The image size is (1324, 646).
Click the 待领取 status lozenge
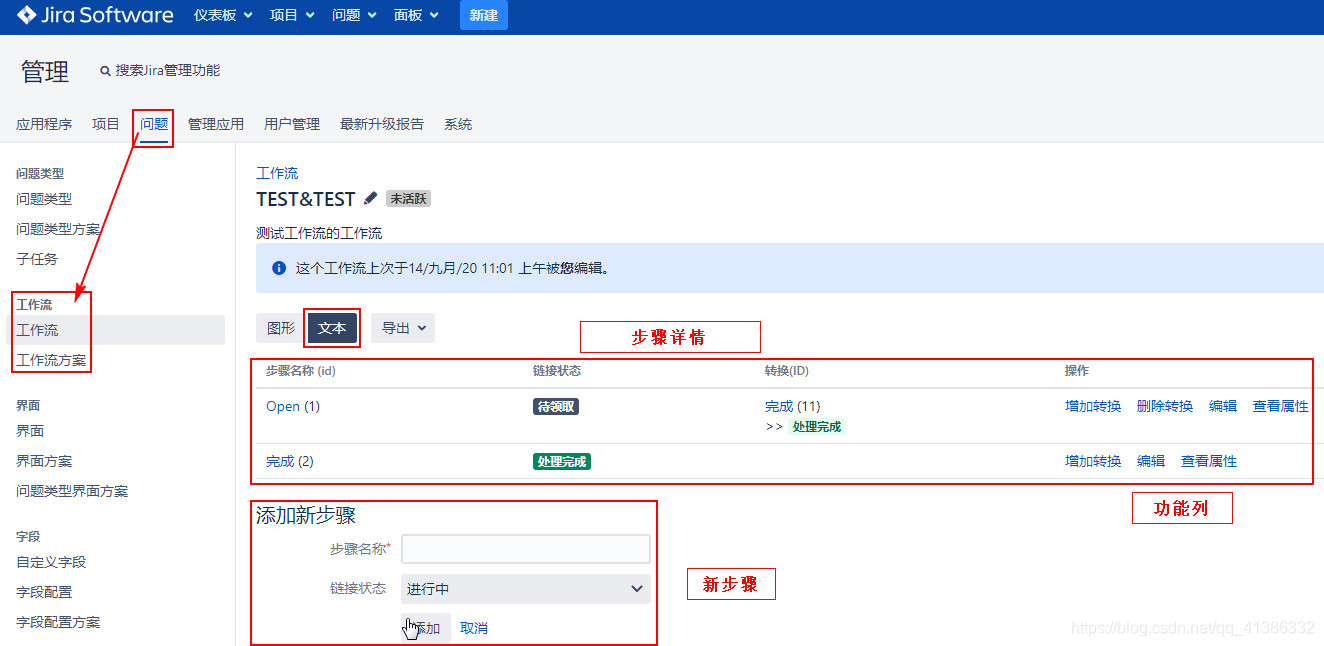click(556, 407)
